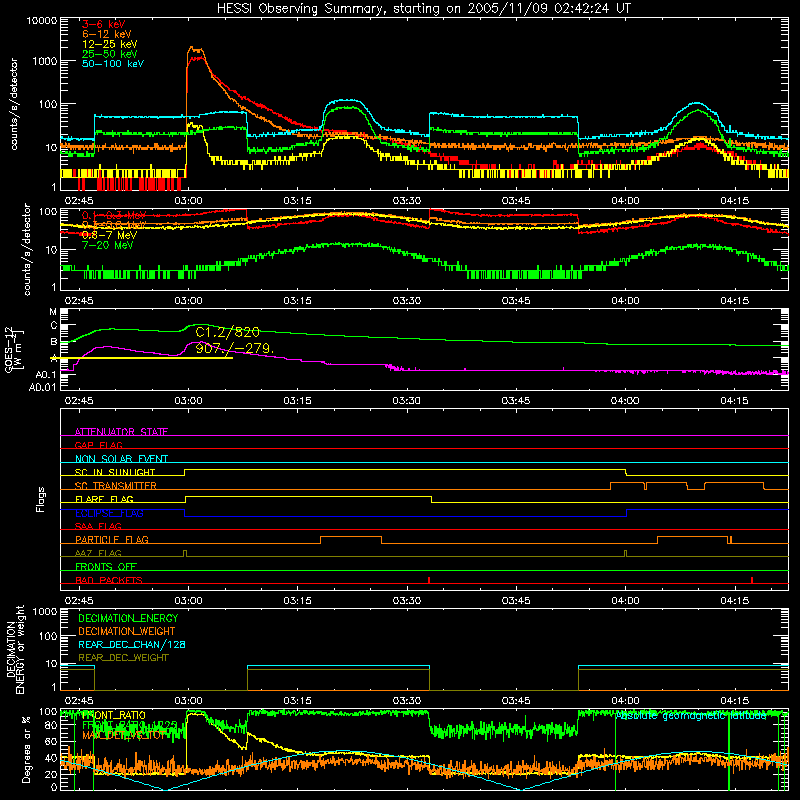The image size is (800, 800).
Task: Click the A47_FLAG label
Action: (98, 553)
